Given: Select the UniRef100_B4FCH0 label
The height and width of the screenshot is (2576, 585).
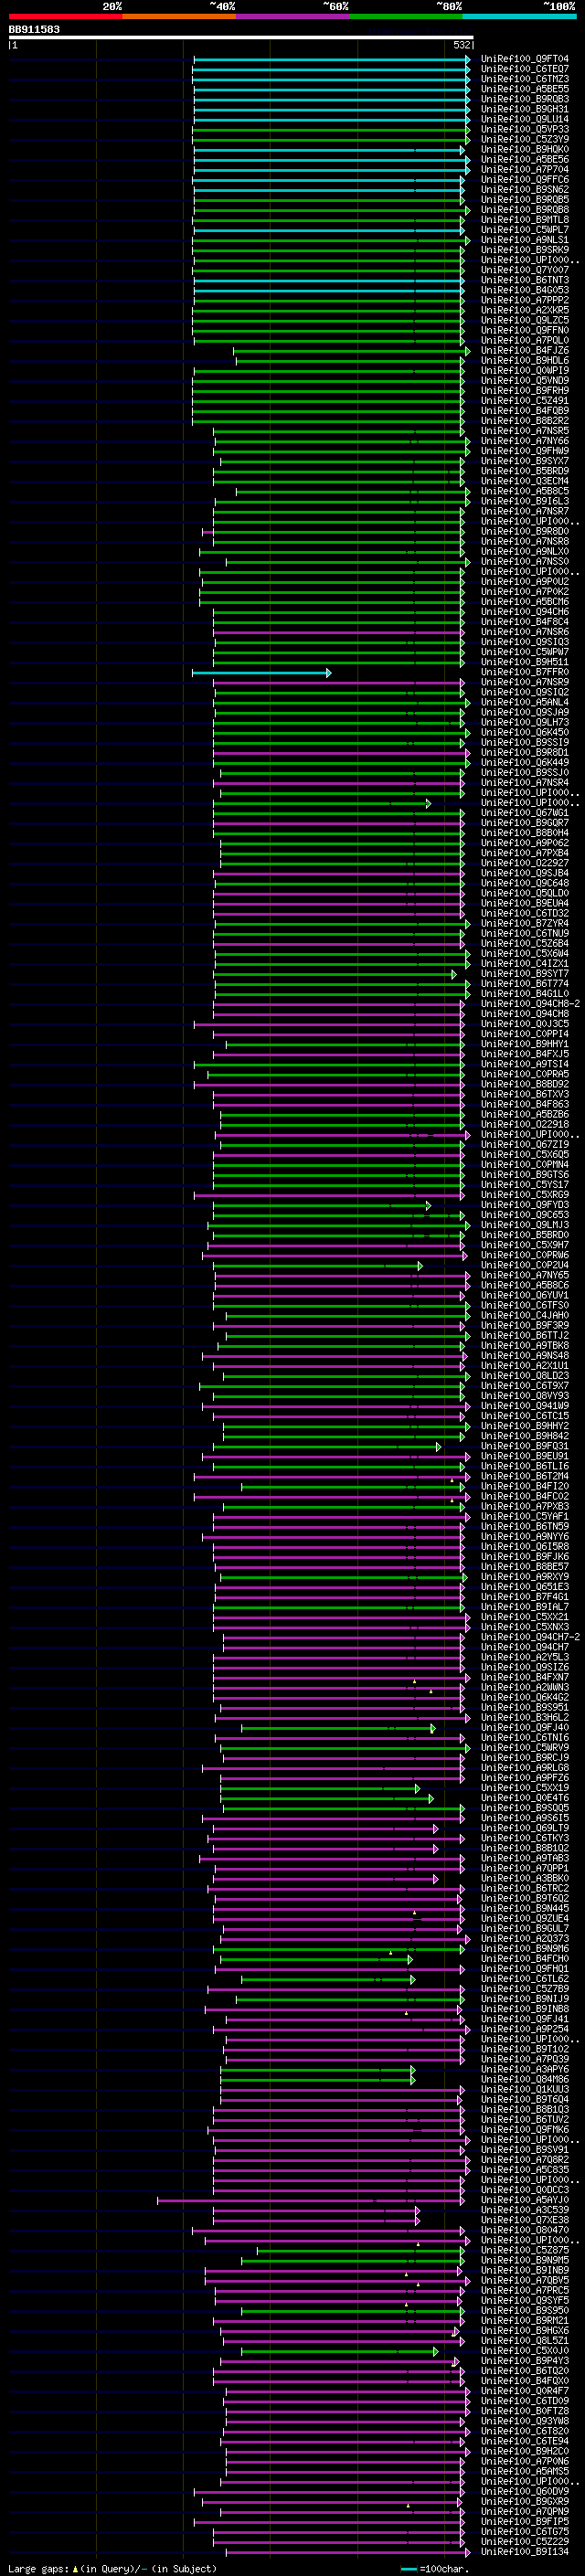Looking at the screenshot, I should (524, 1959).
